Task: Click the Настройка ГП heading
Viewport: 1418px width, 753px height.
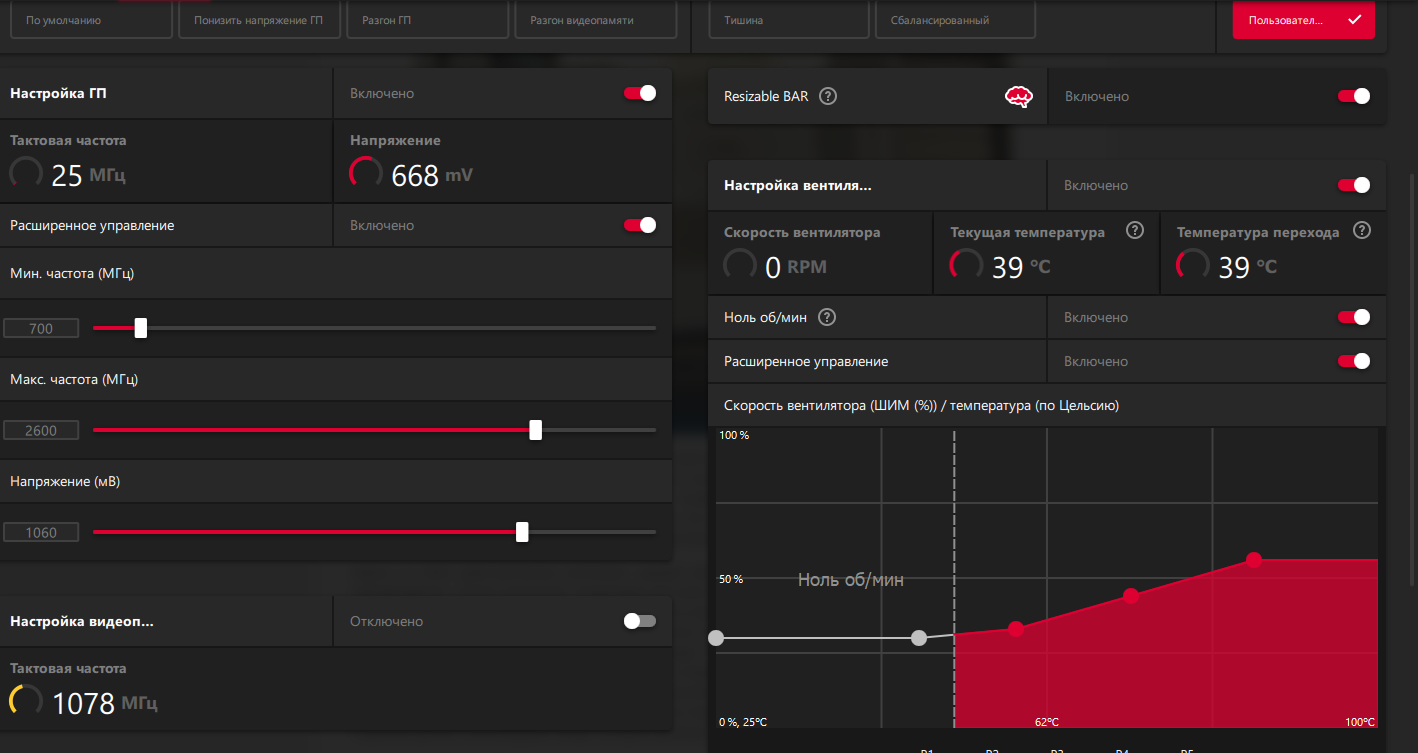Action: (58, 93)
